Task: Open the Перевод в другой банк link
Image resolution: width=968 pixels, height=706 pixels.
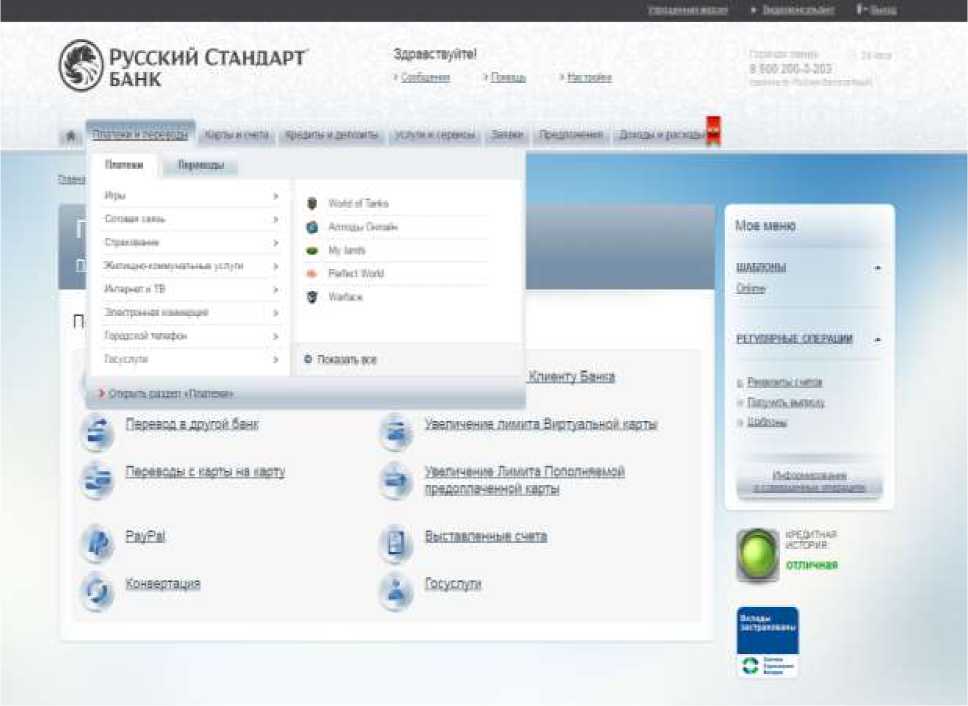Action: pos(192,425)
